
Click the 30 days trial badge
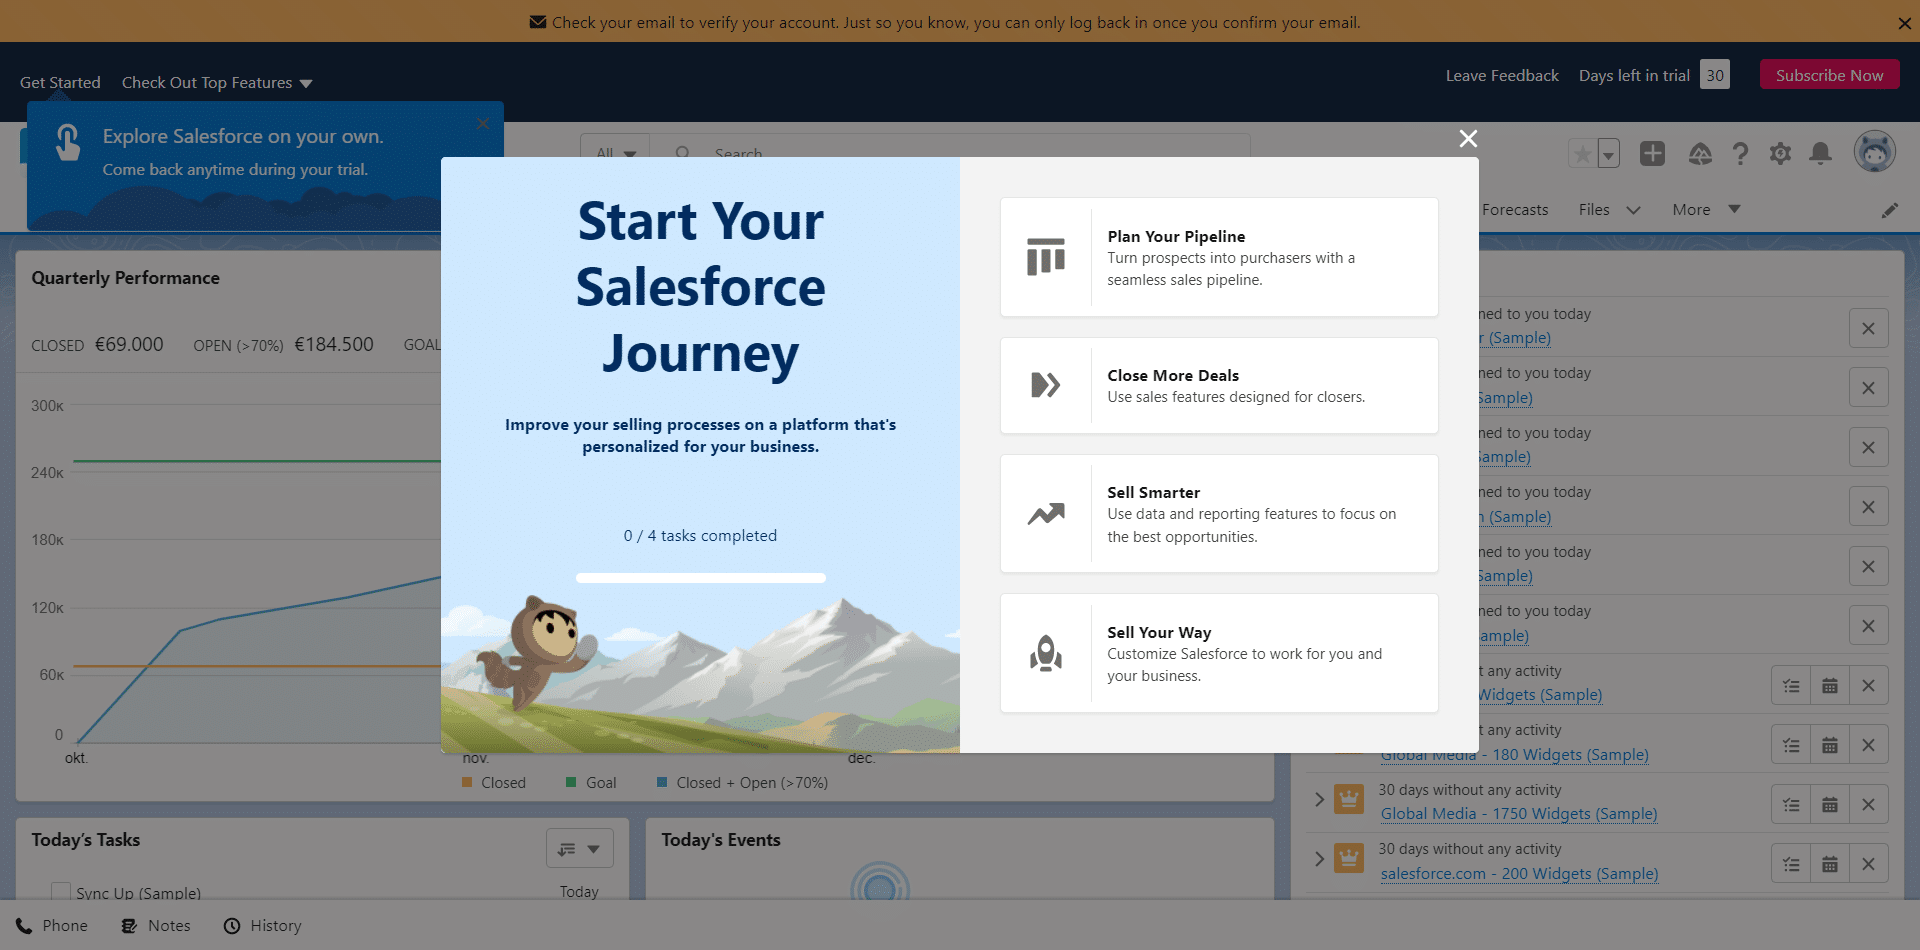pos(1715,75)
